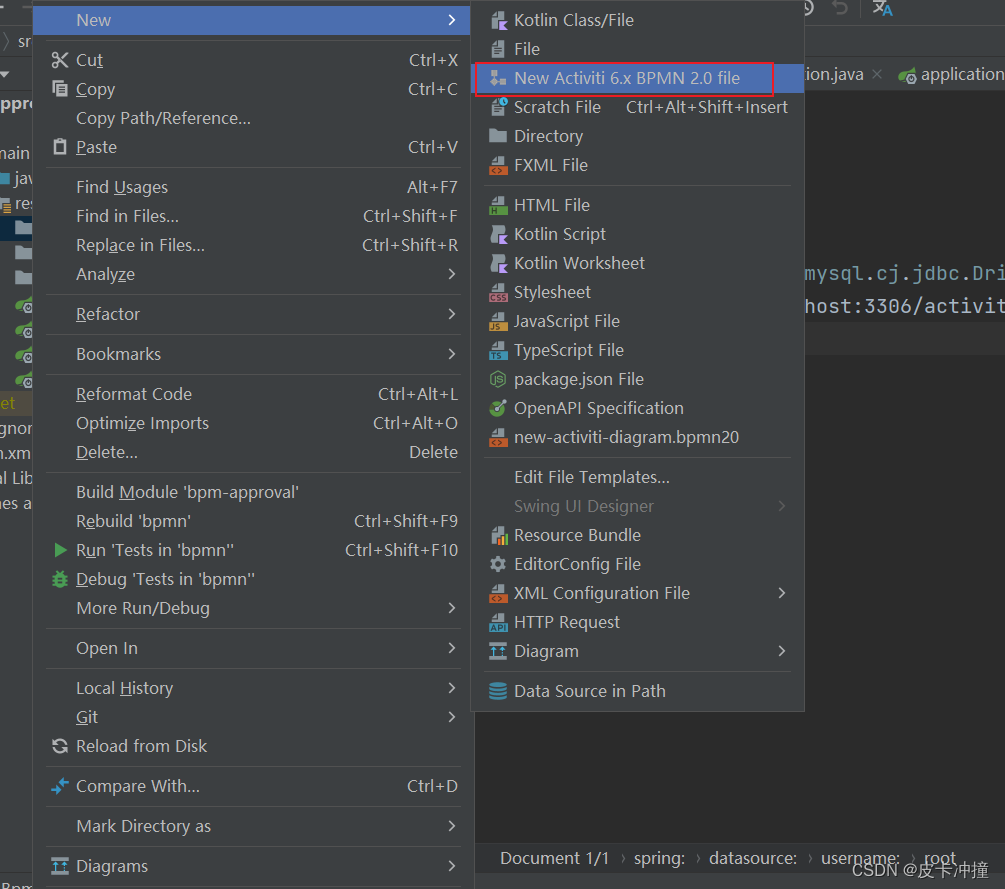This screenshot has width=1005, height=889.
Task: Click the TypeScript File icon
Action: coord(498,351)
